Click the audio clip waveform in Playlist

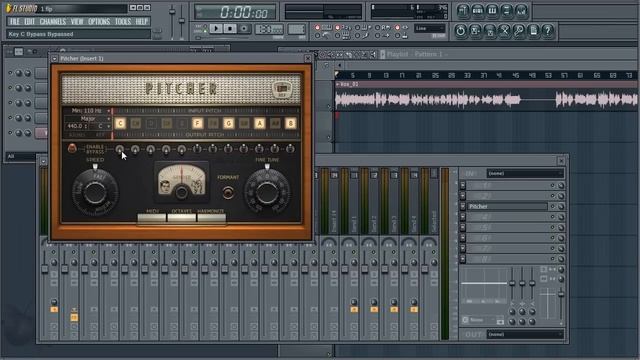[486, 99]
